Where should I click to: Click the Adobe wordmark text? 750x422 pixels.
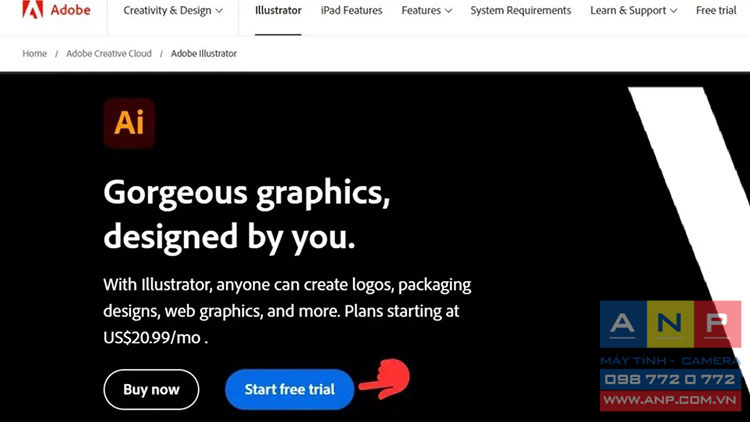(71, 10)
